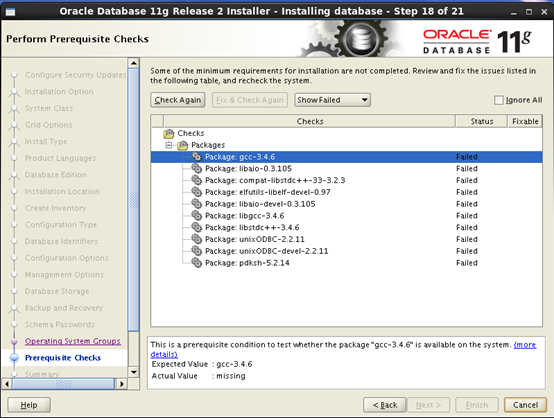The image size is (554, 418).
Task: Open the window menu icon in title bar
Action: coord(11,12)
